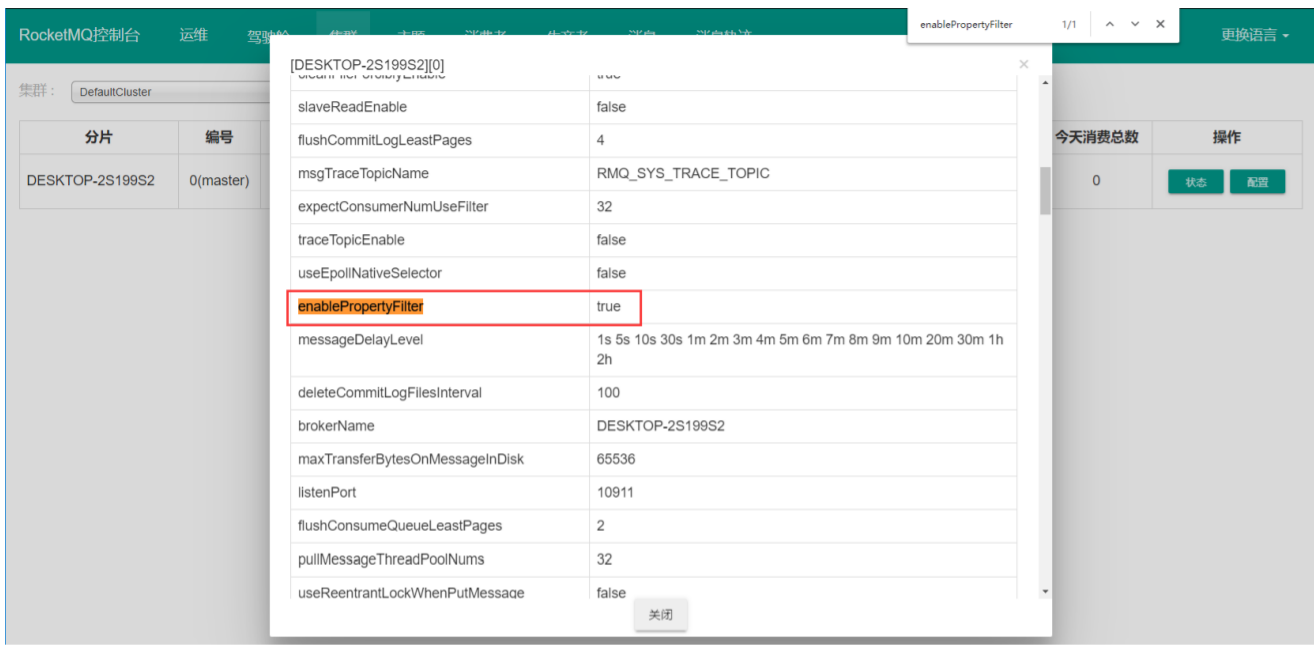
Task: Select the msgTraceTopicName property name
Action: tap(363, 173)
